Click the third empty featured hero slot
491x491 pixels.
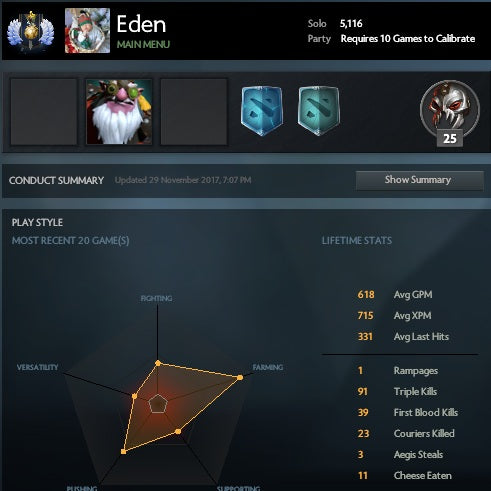tap(194, 112)
